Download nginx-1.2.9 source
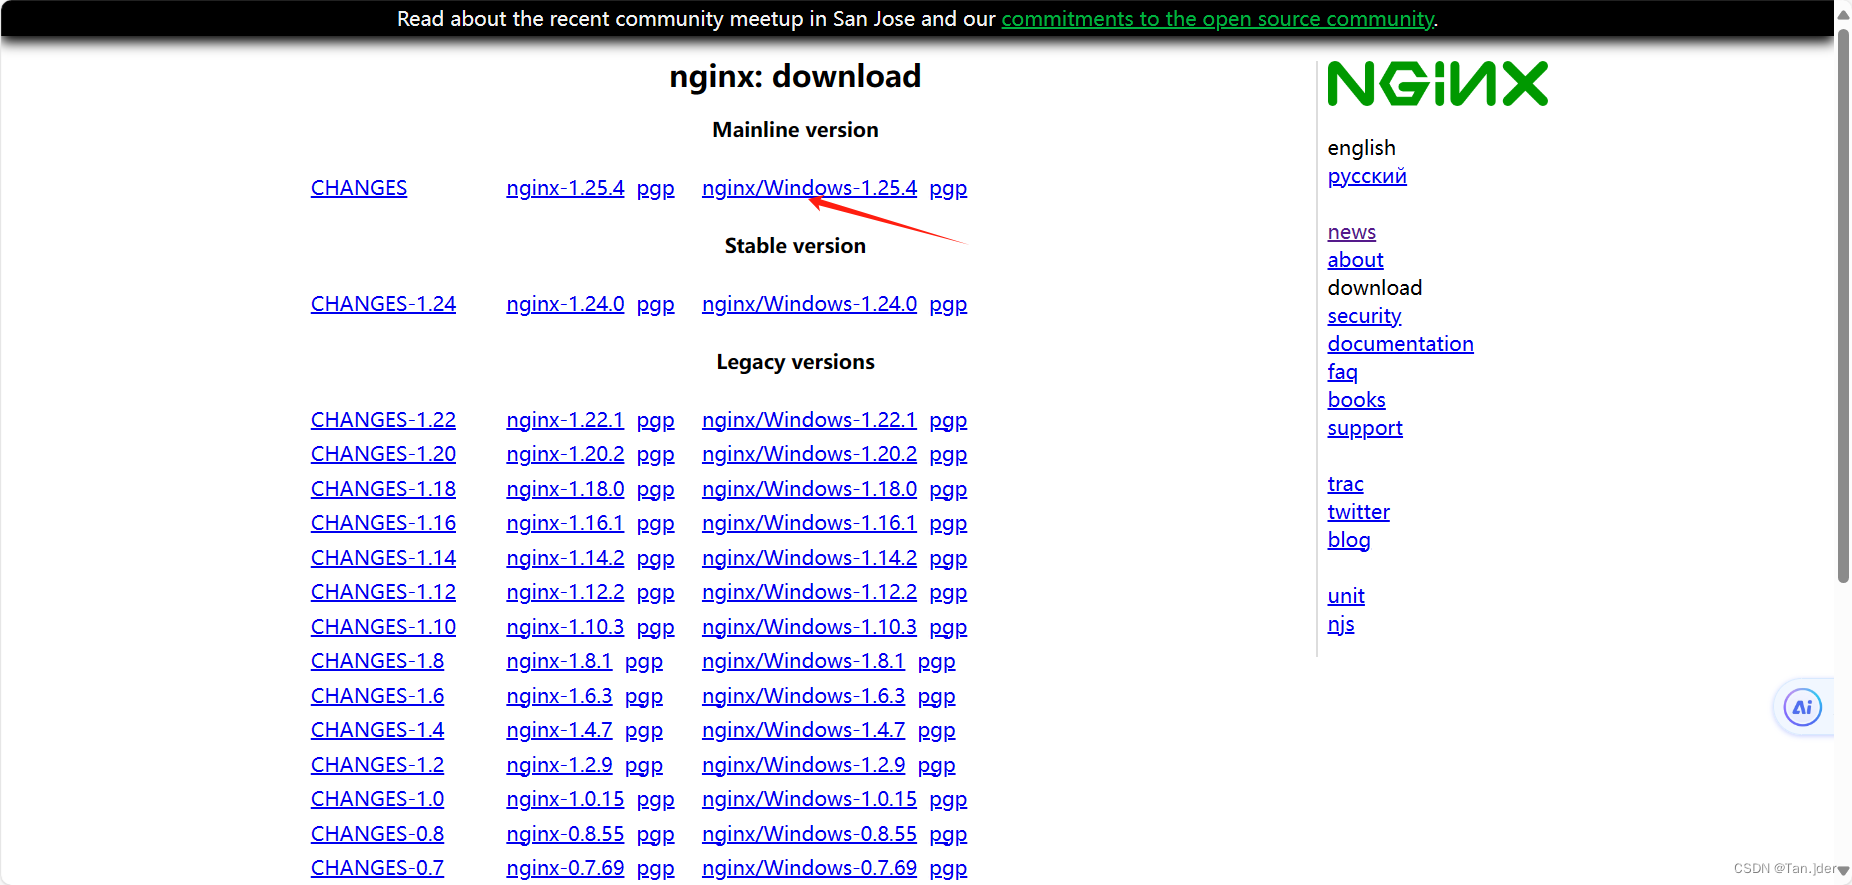 click(x=559, y=765)
